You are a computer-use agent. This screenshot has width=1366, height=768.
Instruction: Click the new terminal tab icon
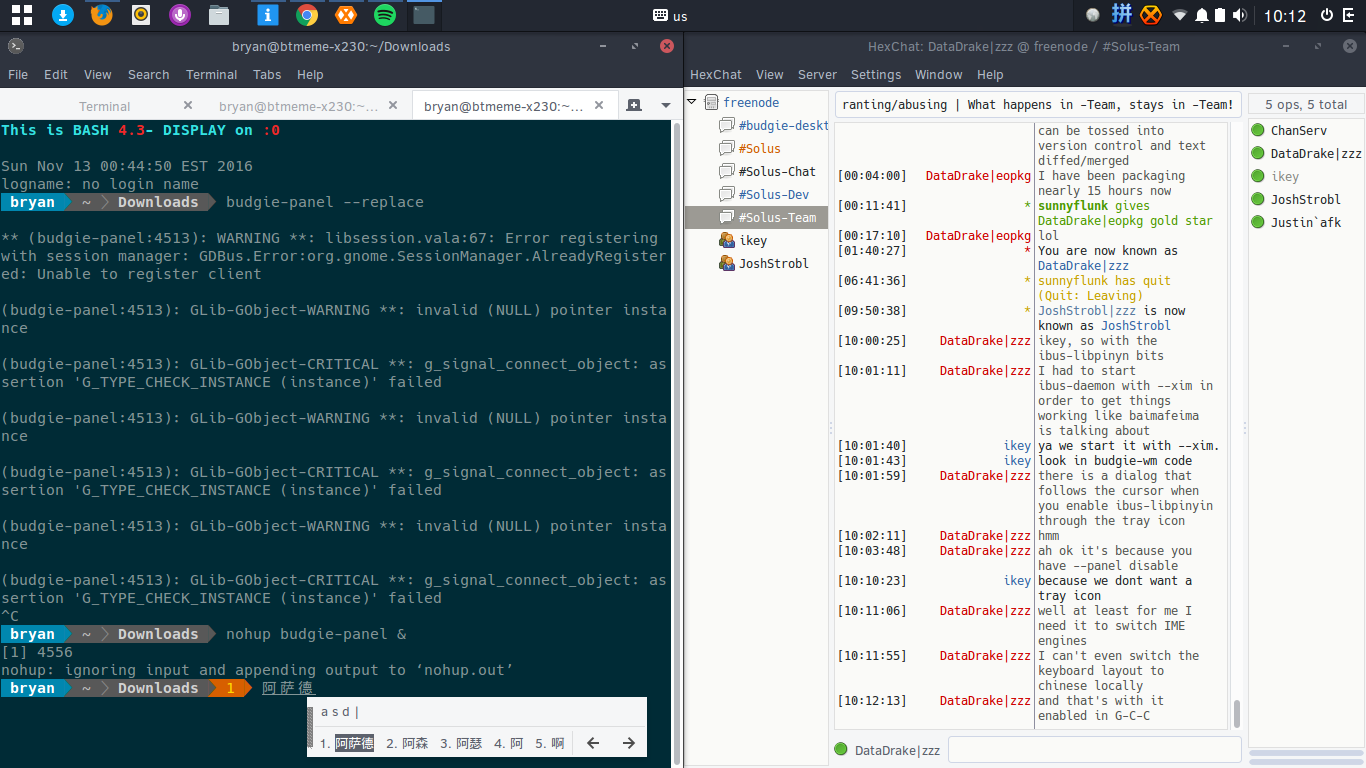pyautogui.click(x=633, y=105)
